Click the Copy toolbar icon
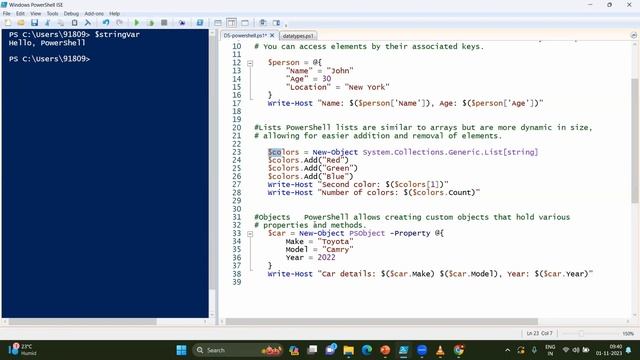 pyautogui.click(x=60, y=23)
